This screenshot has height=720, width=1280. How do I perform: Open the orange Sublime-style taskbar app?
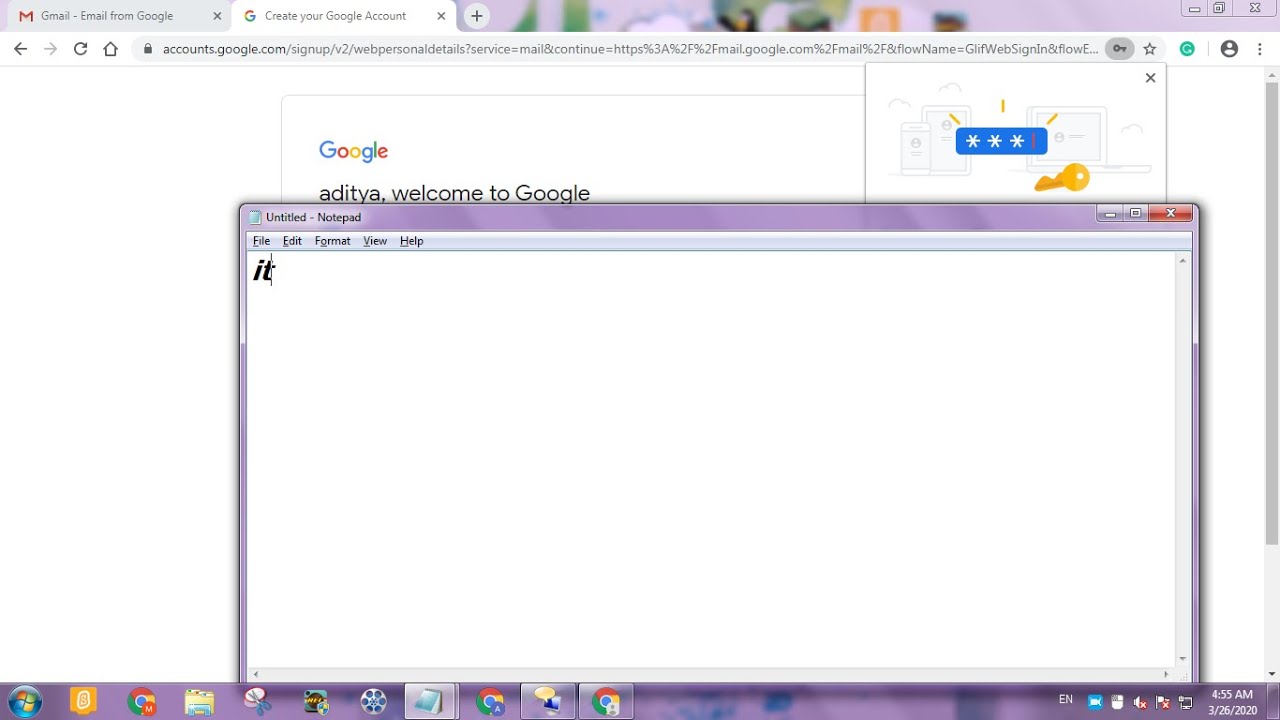pos(84,701)
